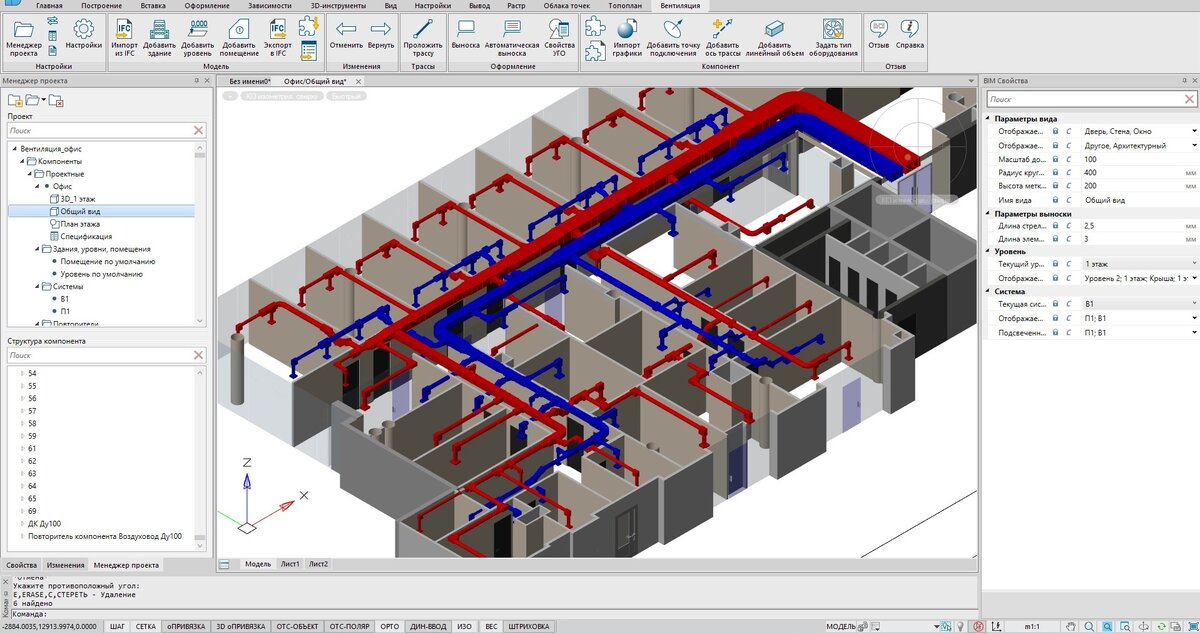Select План этажа in project tree
1200x634 pixels.
(80, 224)
